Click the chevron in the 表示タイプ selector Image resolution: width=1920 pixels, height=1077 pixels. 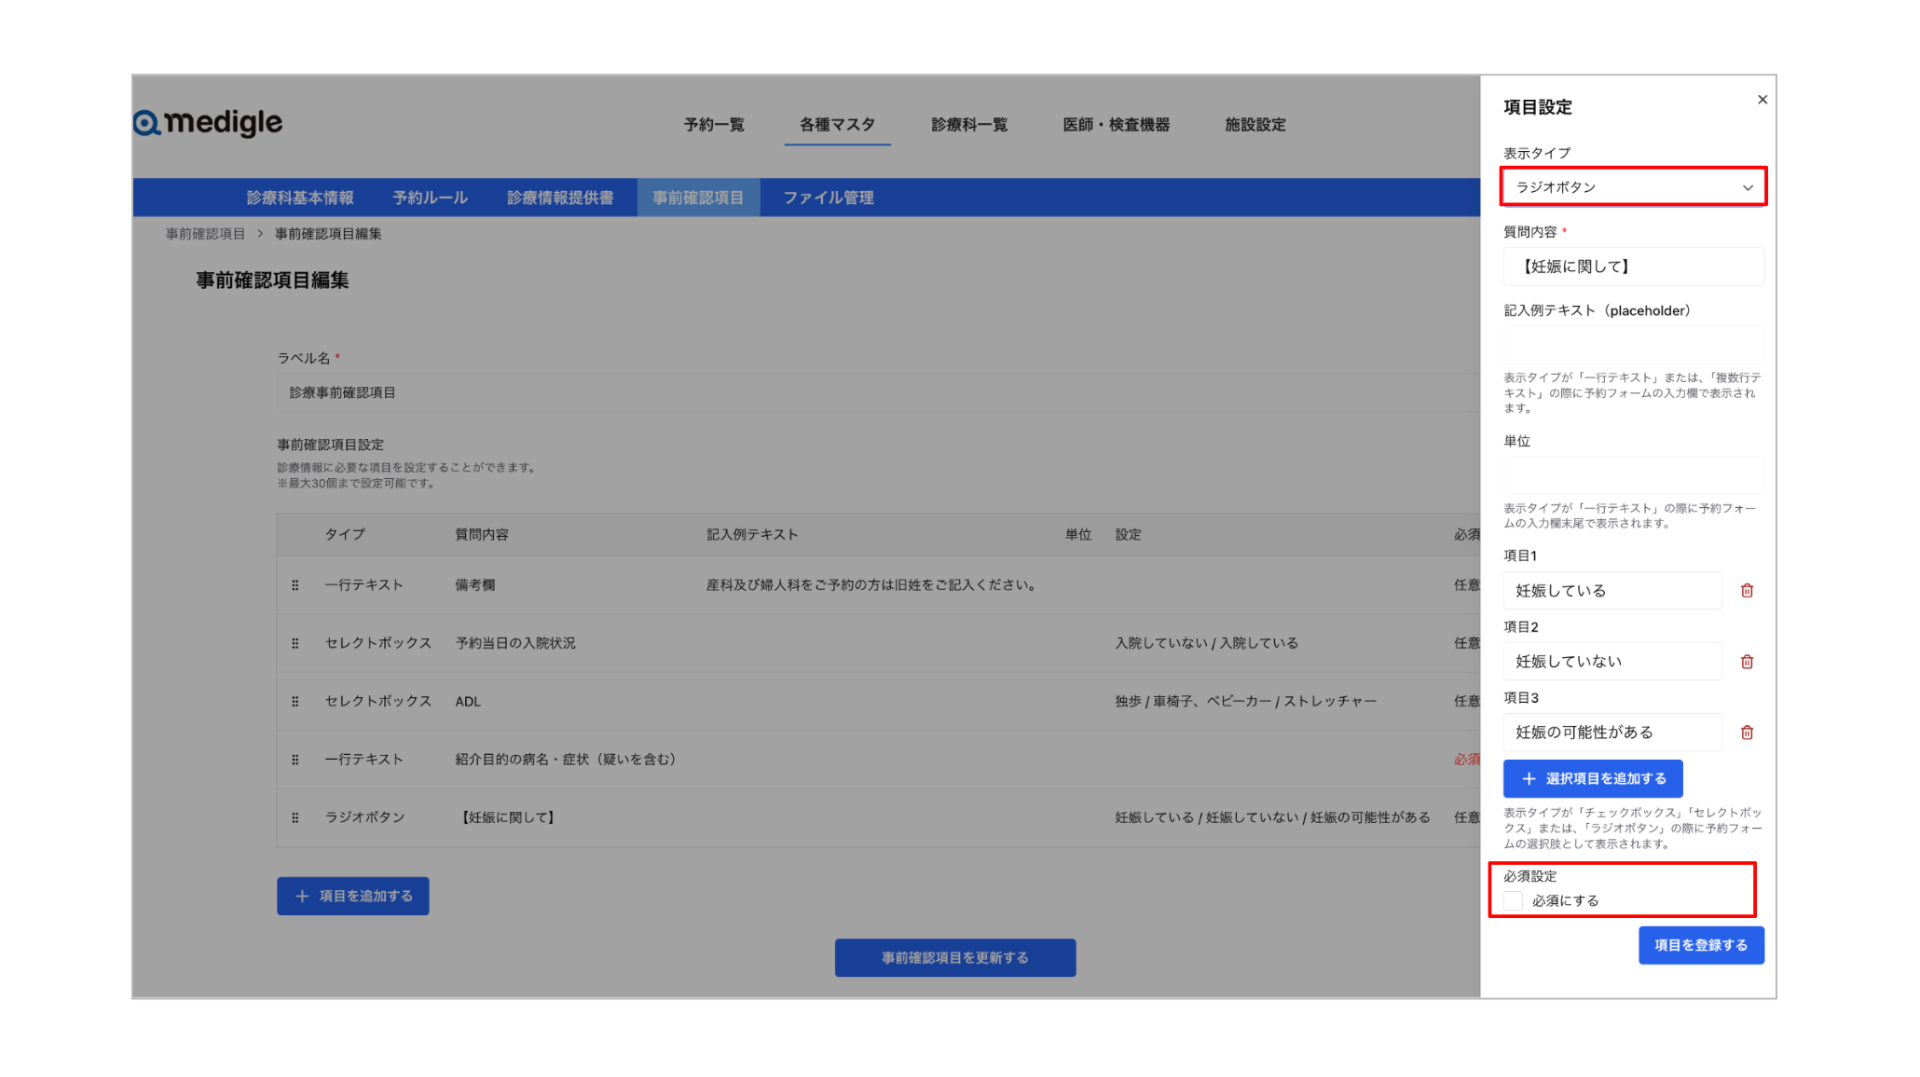coord(1748,186)
